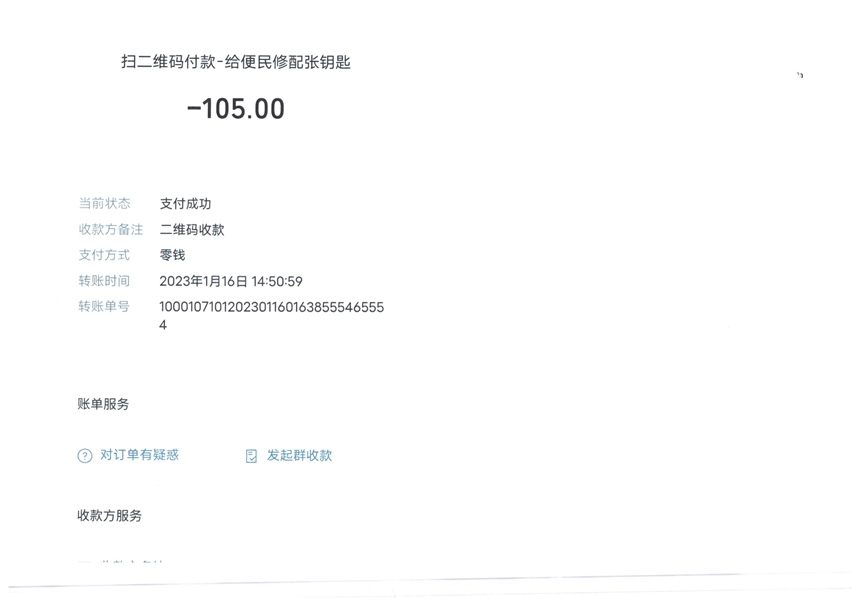Select the 转账单号 label
The image size is (860, 606).
(104, 306)
